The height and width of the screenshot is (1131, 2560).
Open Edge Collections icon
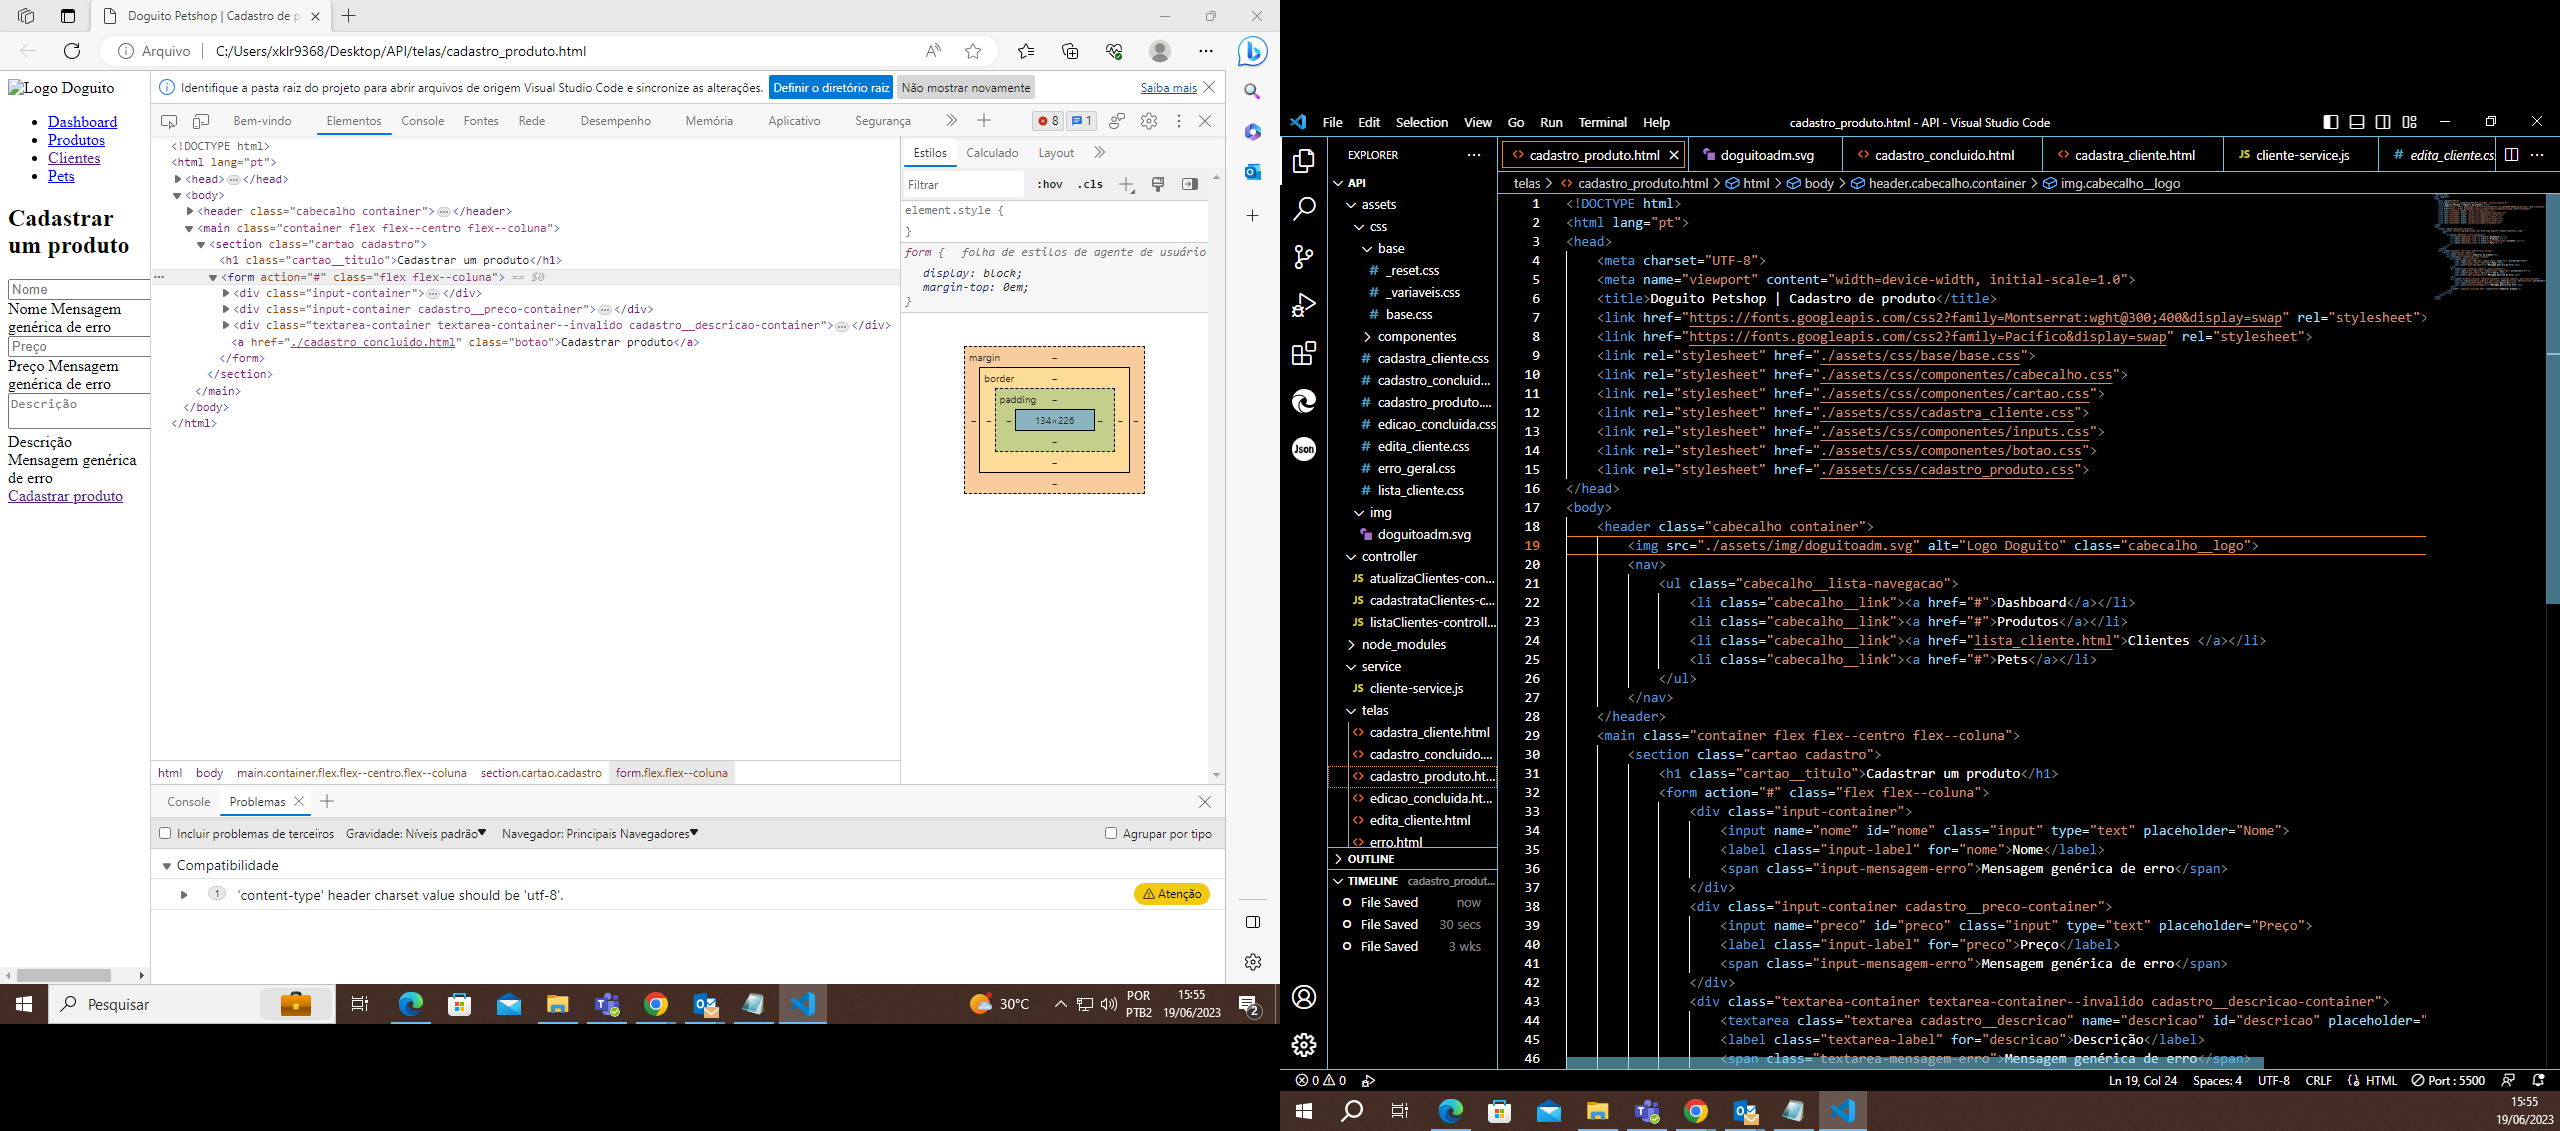click(x=1070, y=51)
